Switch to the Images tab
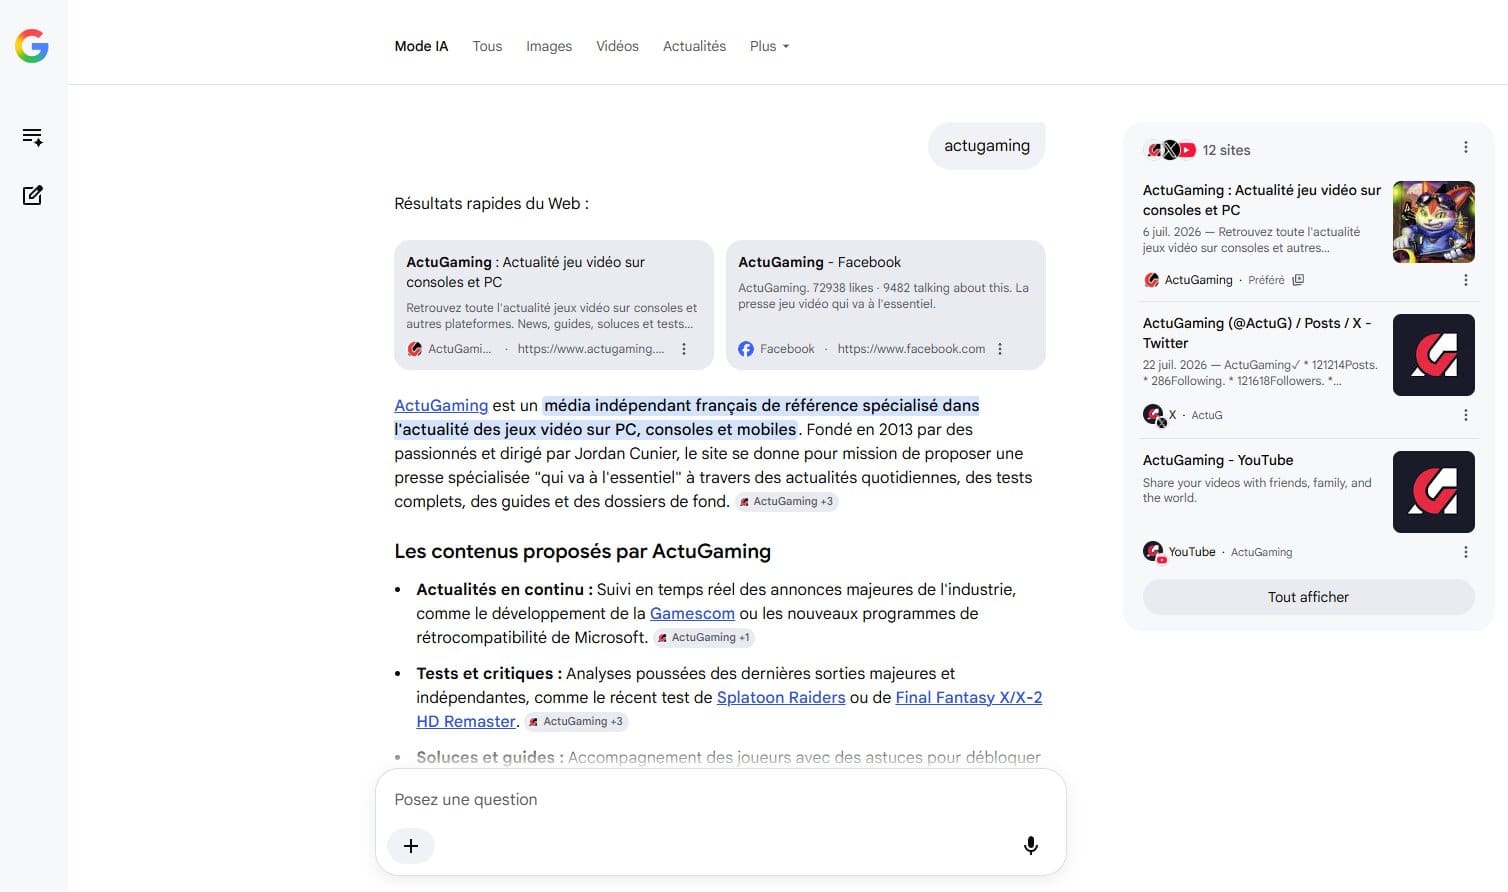The image size is (1508, 892). point(549,46)
